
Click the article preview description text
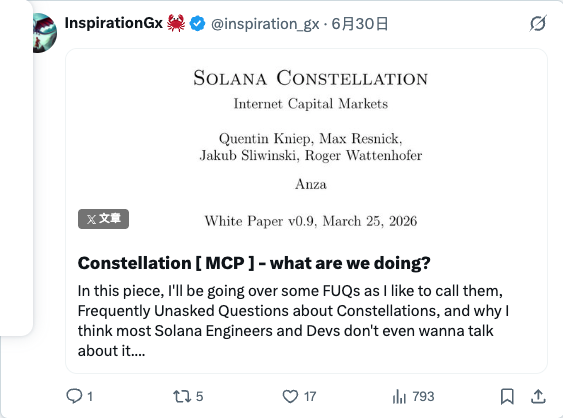(x=293, y=321)
